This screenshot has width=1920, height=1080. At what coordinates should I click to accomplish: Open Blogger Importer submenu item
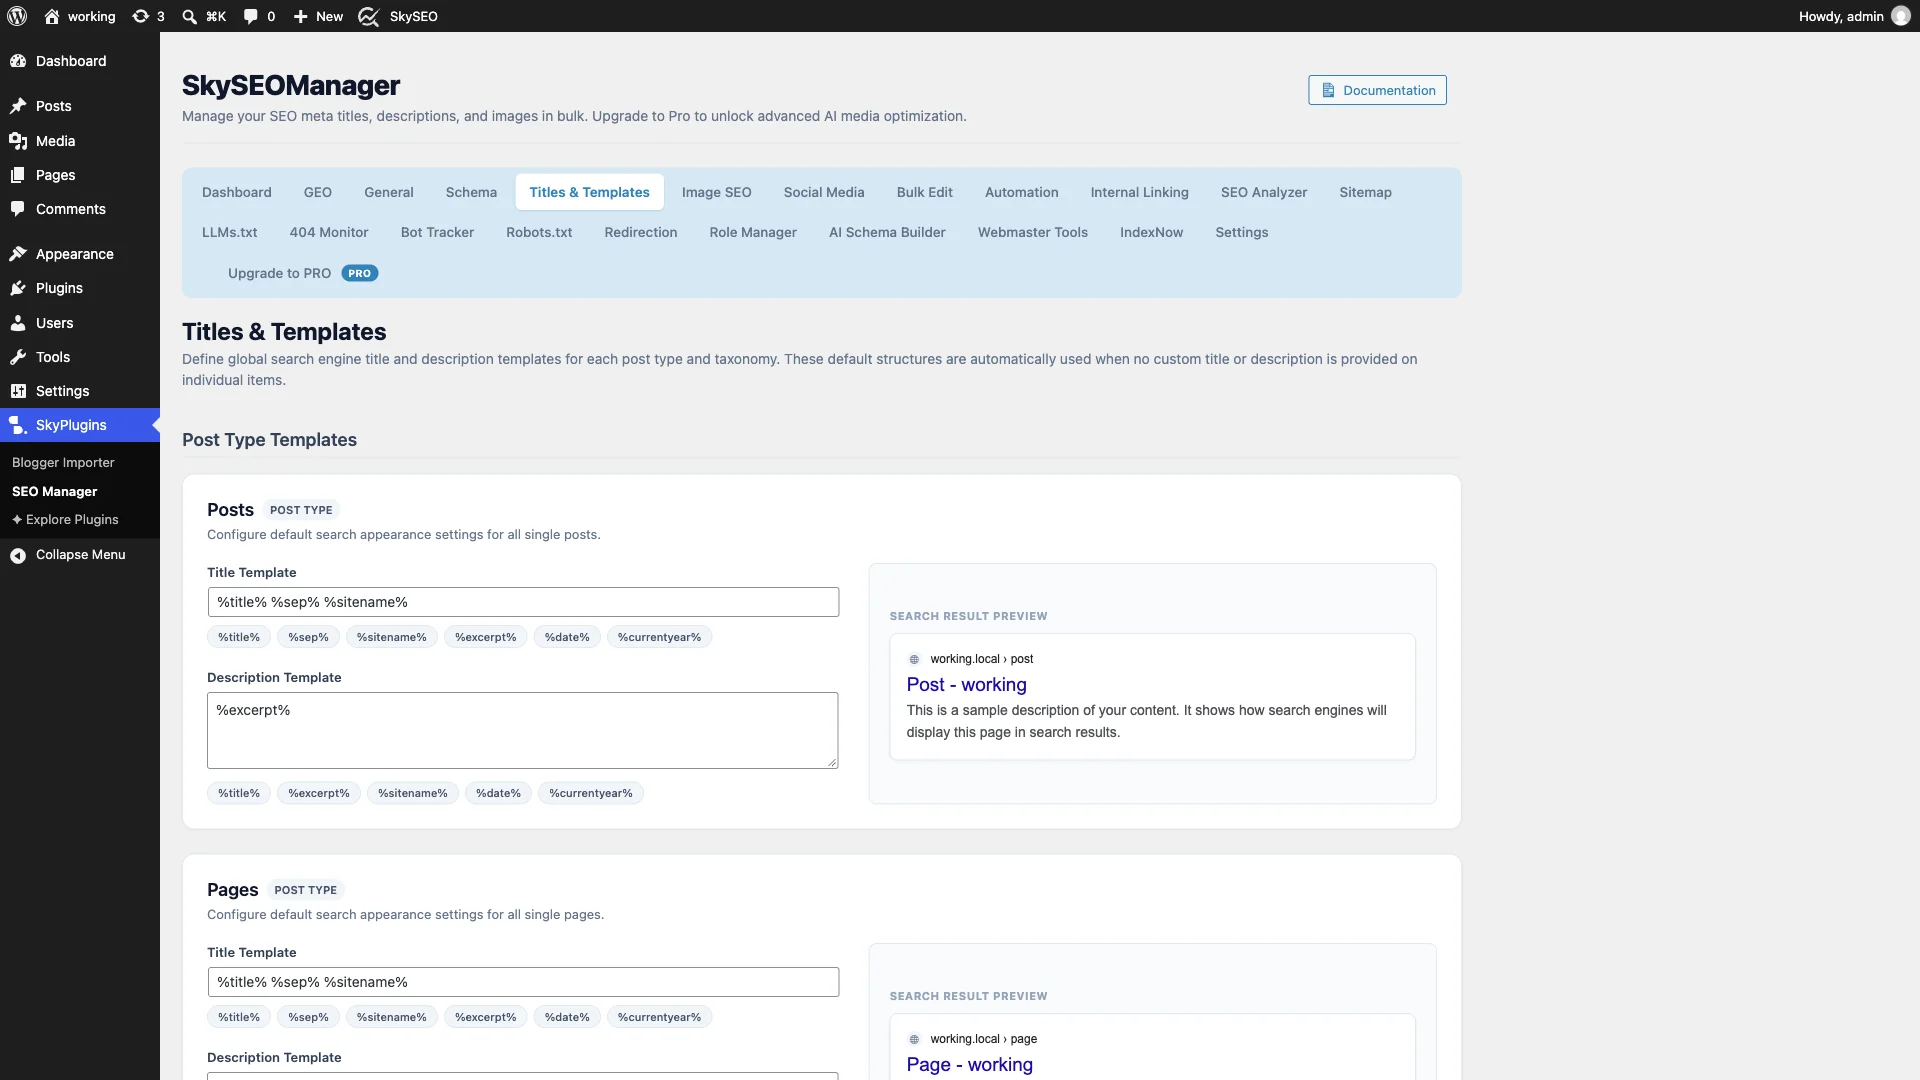pos(63,462)
